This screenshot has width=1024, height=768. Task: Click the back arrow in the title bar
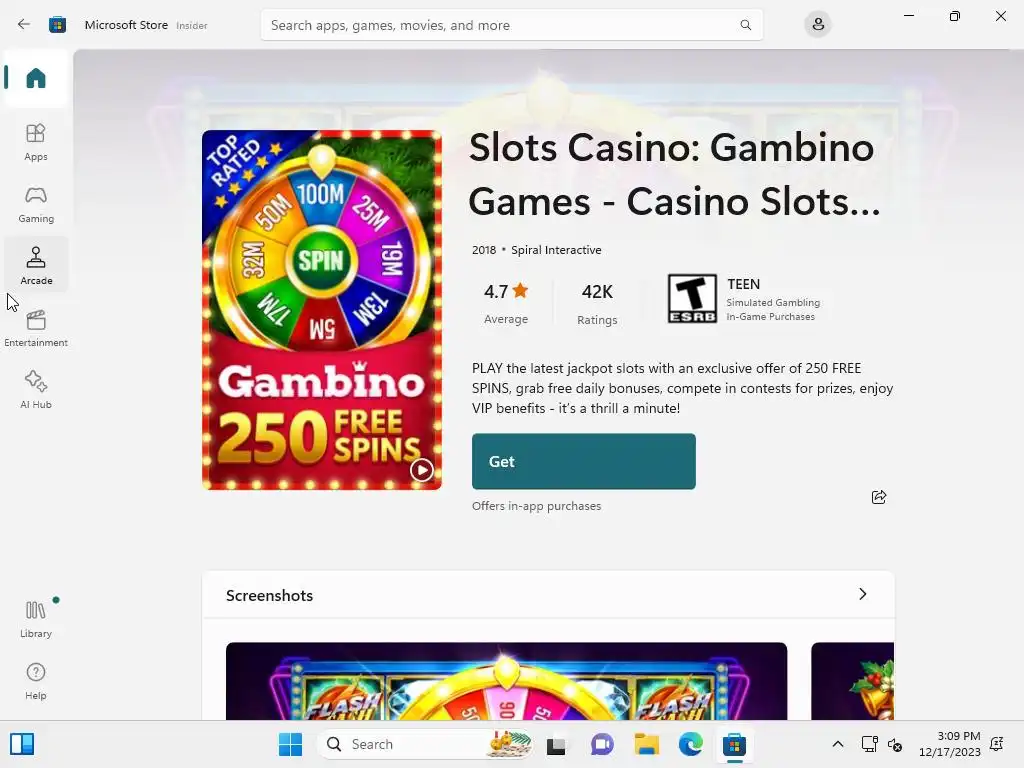pos(24,25)
